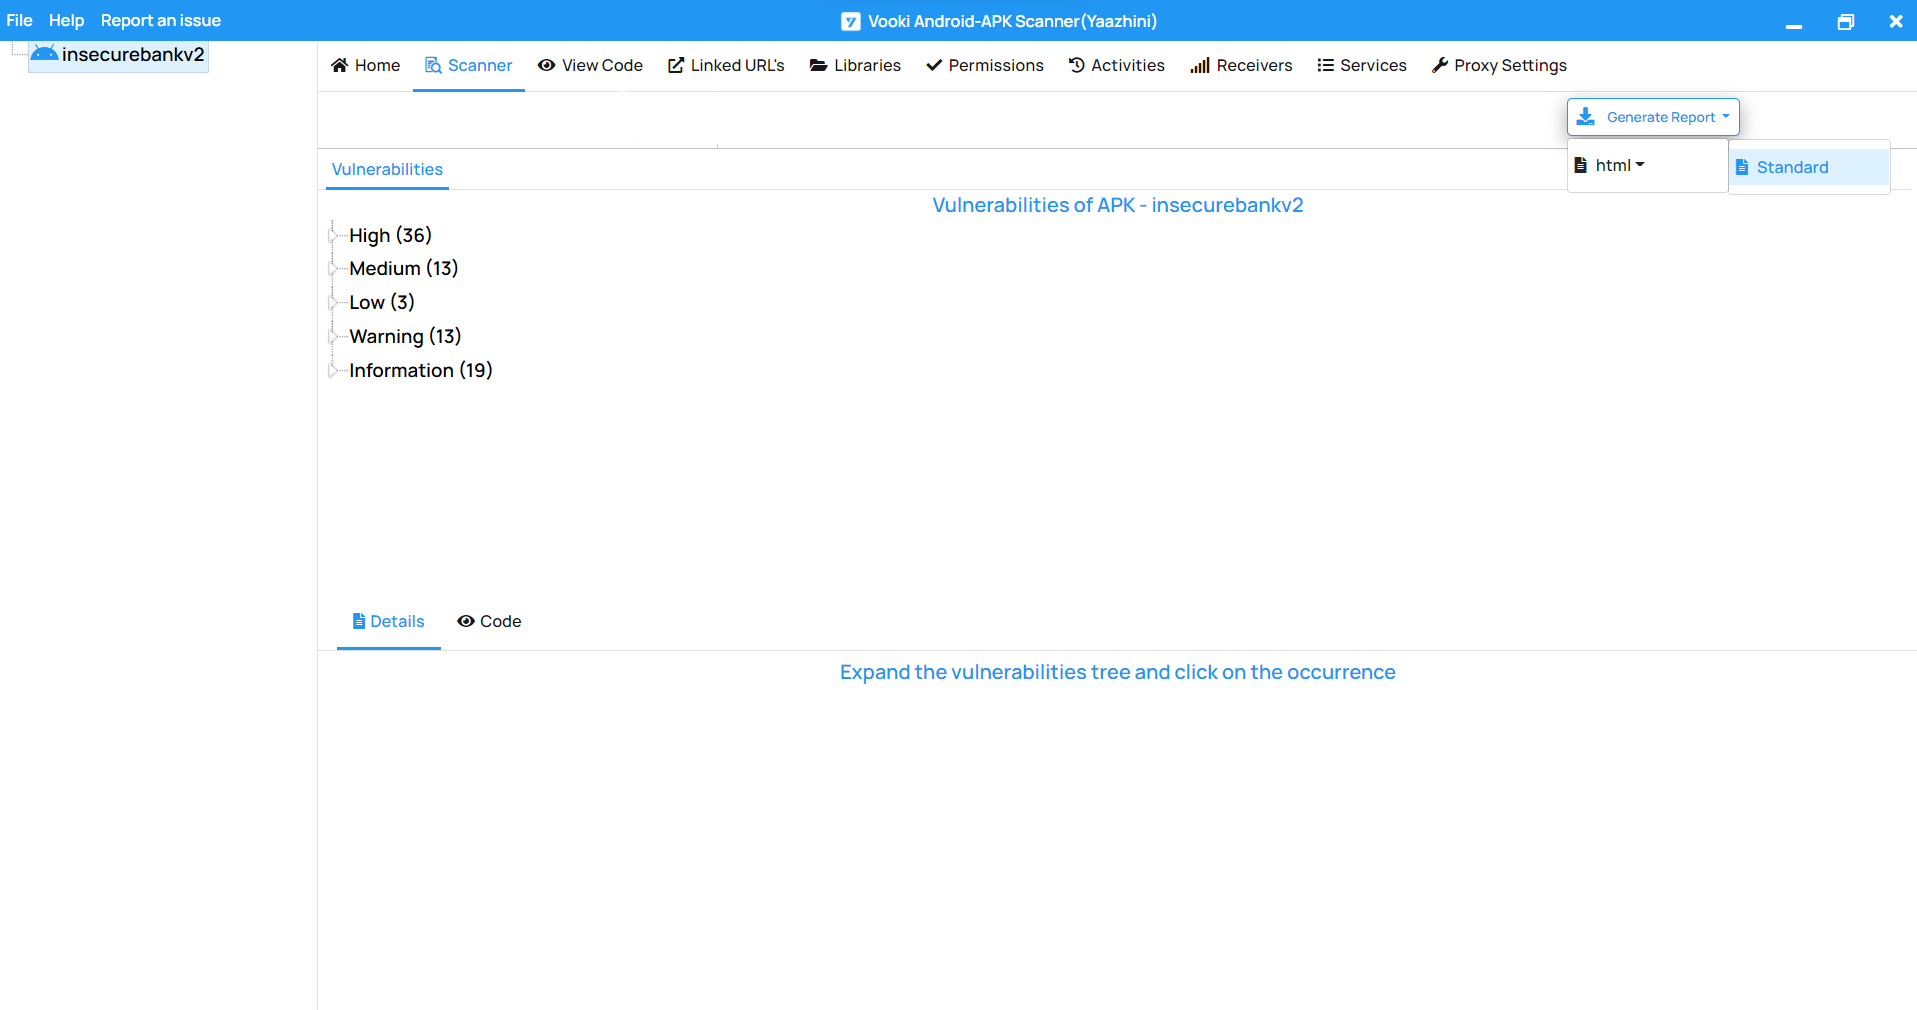Click the Scanner magnifier icon
The height and width of the screenshot is (1010, 1917).
(x=433, y=65)
